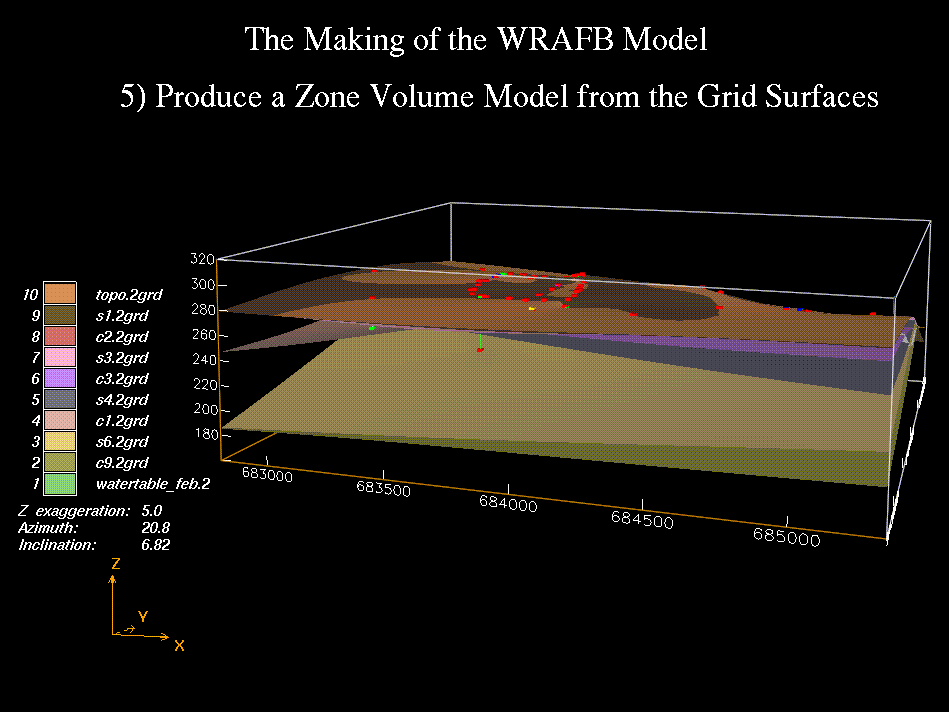Click the "The Making of the WRAFB Model" title
This screenshot has width=949, height=712.
pyautogui.click(x=476, y=39)
